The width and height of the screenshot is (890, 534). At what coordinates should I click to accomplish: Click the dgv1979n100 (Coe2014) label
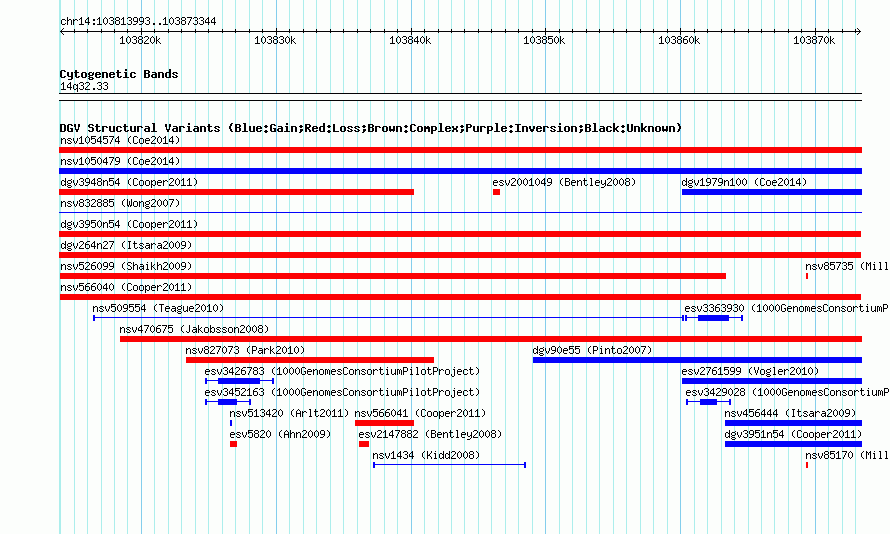744,182
